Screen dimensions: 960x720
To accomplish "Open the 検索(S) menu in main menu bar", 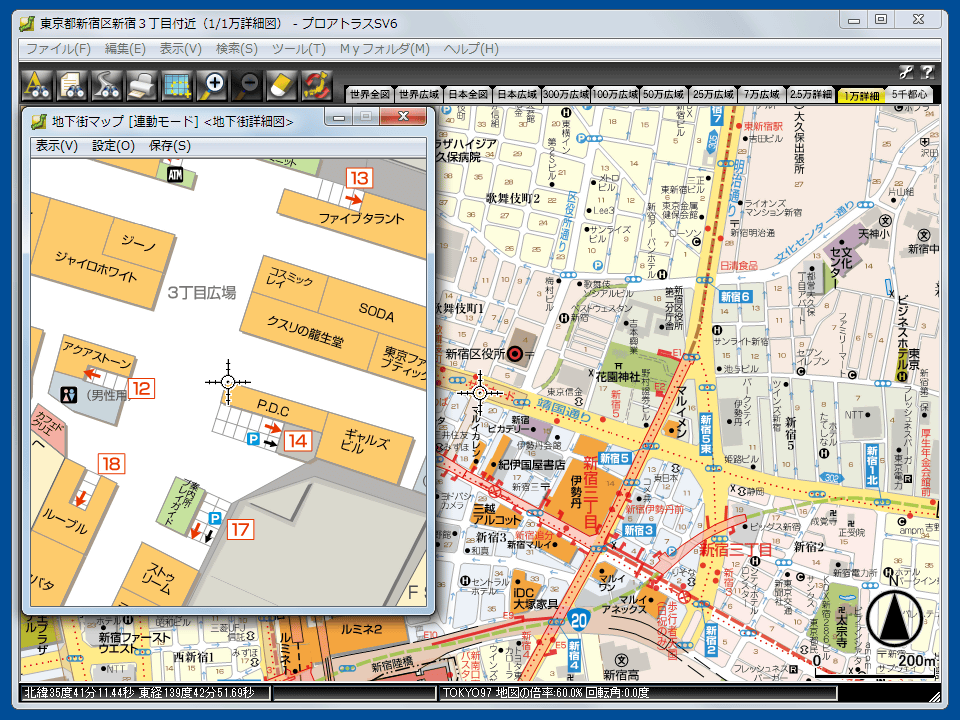I will (237, 49).
